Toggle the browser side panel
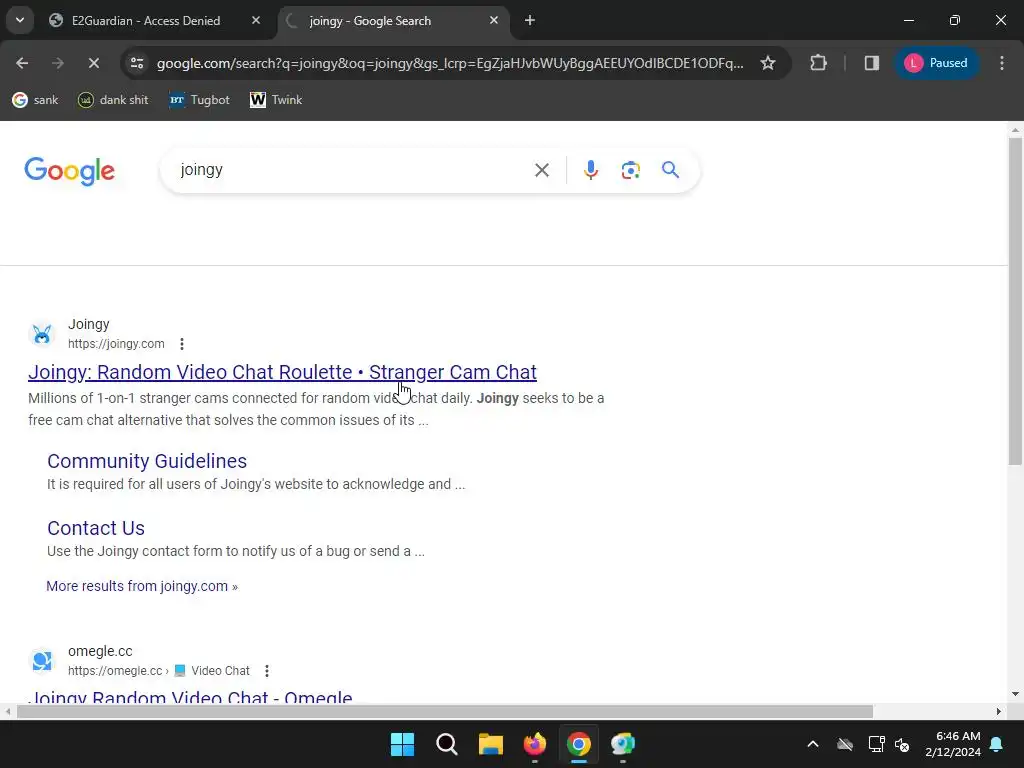Screen dimensions: 1024x768 pyautogui.click(x=871, y=63)
